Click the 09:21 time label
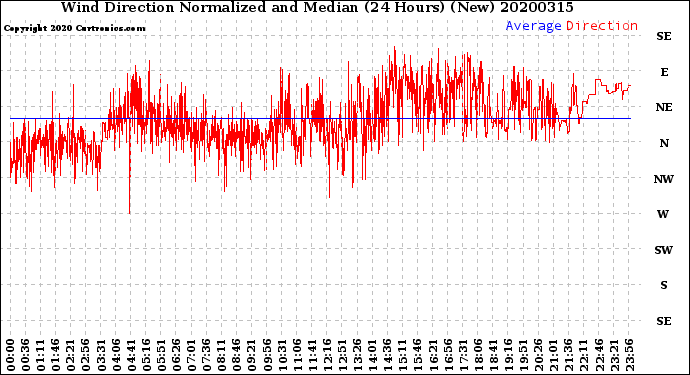The image size is (690, 375). point(251,355)
